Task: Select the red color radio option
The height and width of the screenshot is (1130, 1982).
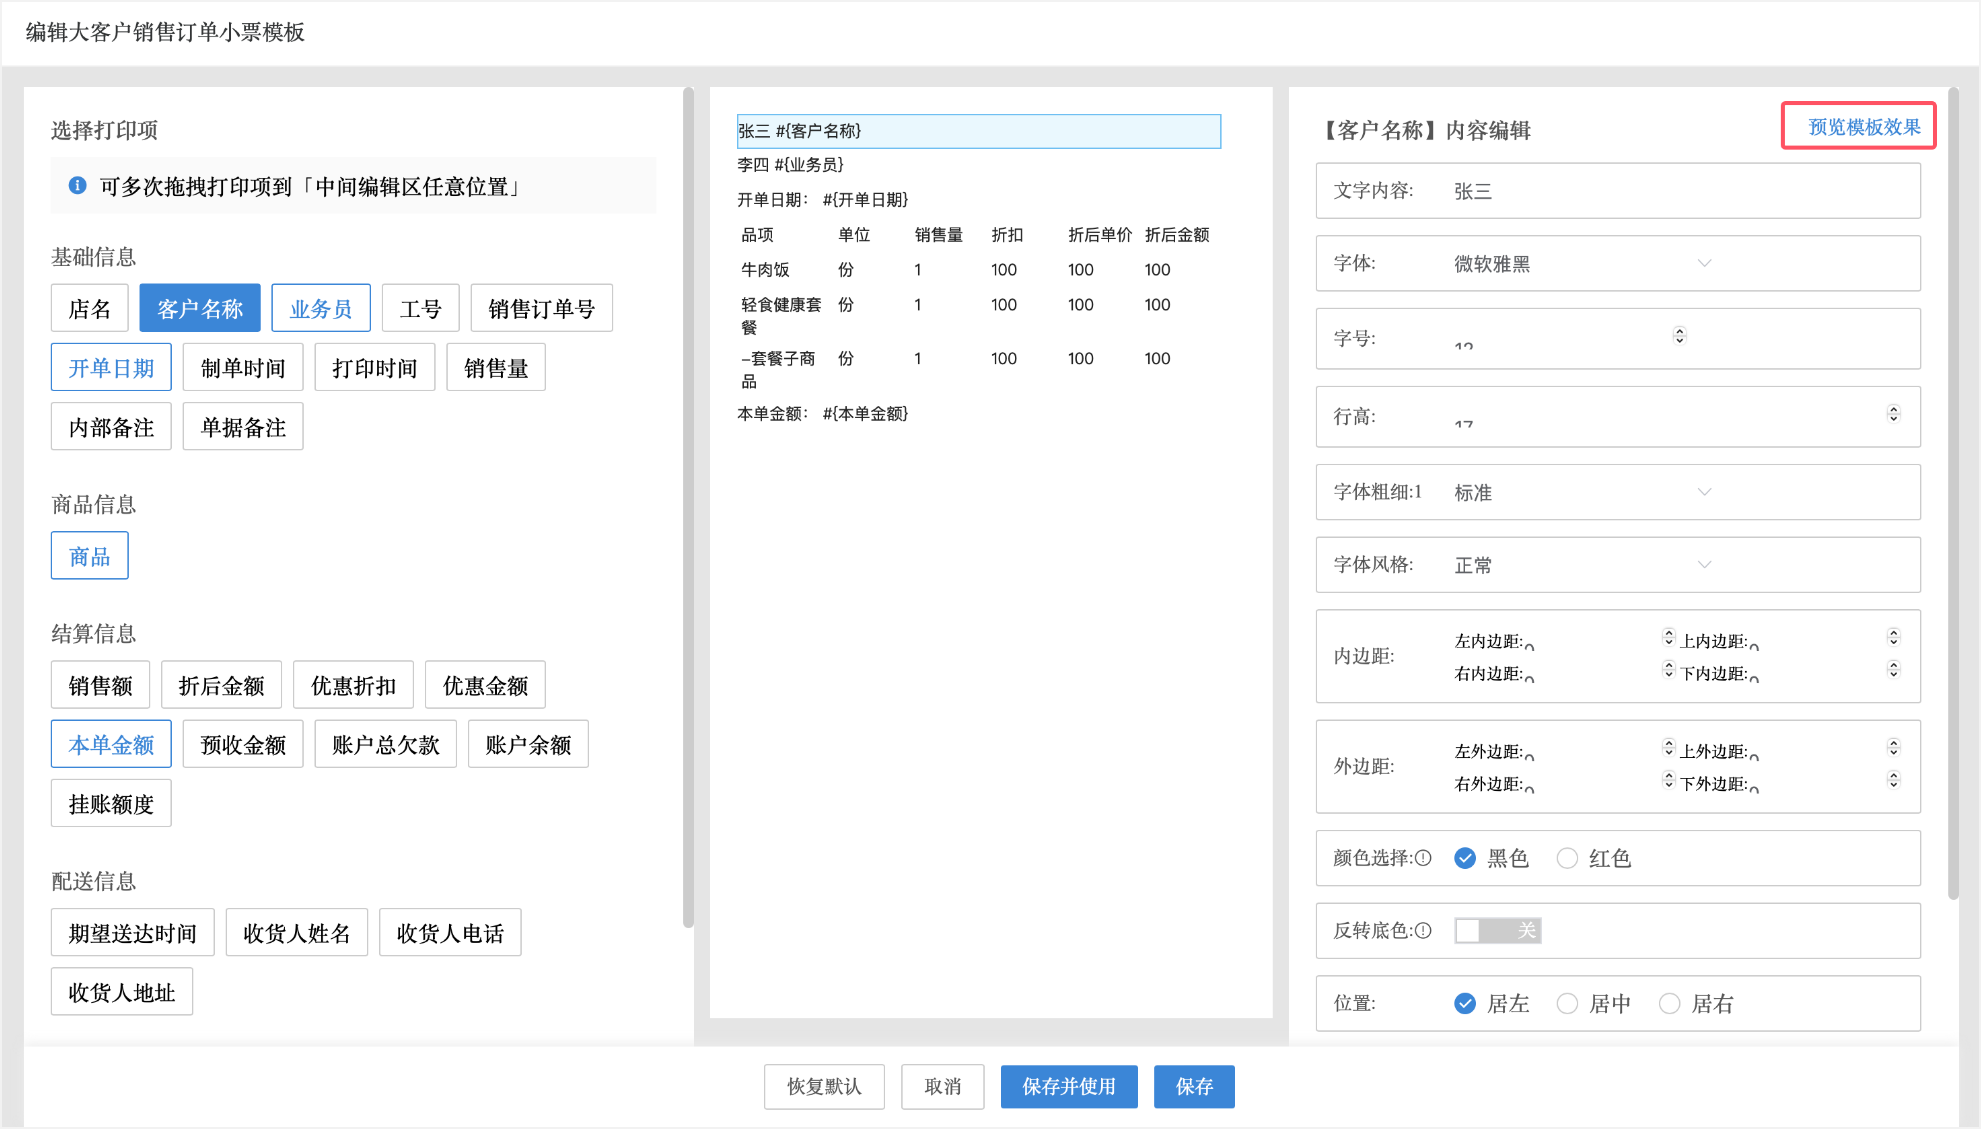Action: 1567,858
